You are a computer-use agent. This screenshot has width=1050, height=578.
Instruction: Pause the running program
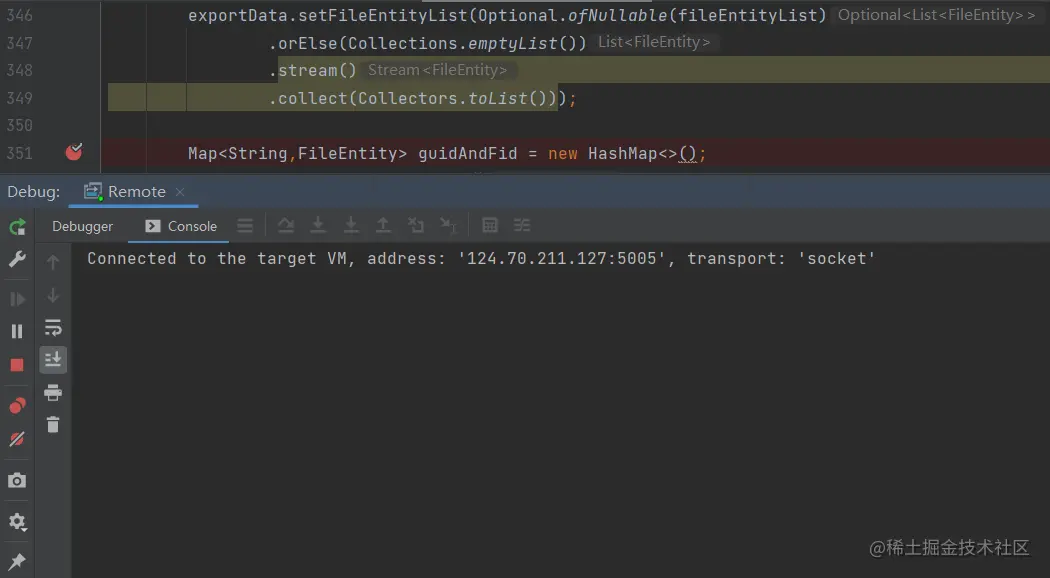pos(17,332)
